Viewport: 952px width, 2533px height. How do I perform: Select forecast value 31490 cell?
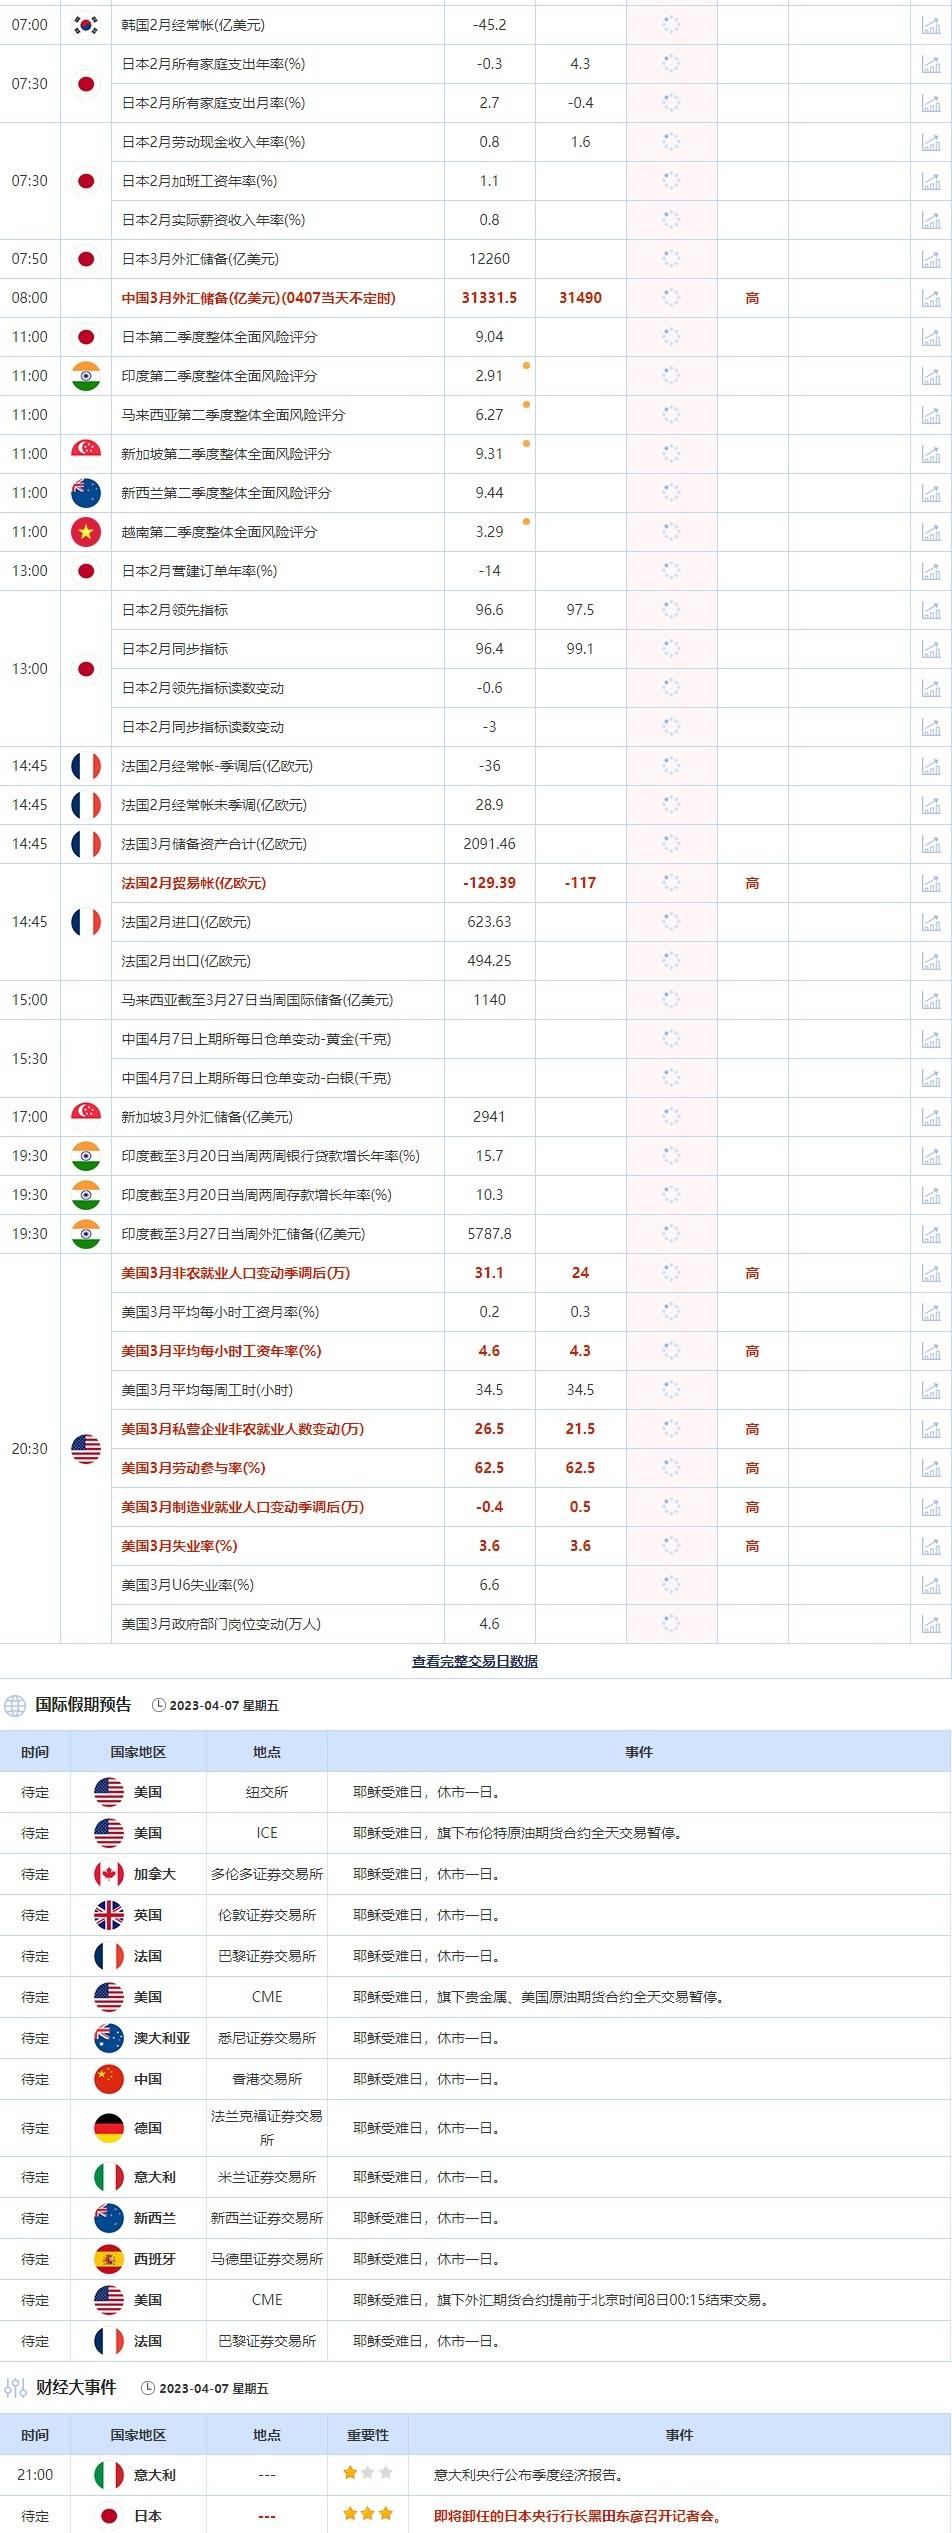point(580,298)
